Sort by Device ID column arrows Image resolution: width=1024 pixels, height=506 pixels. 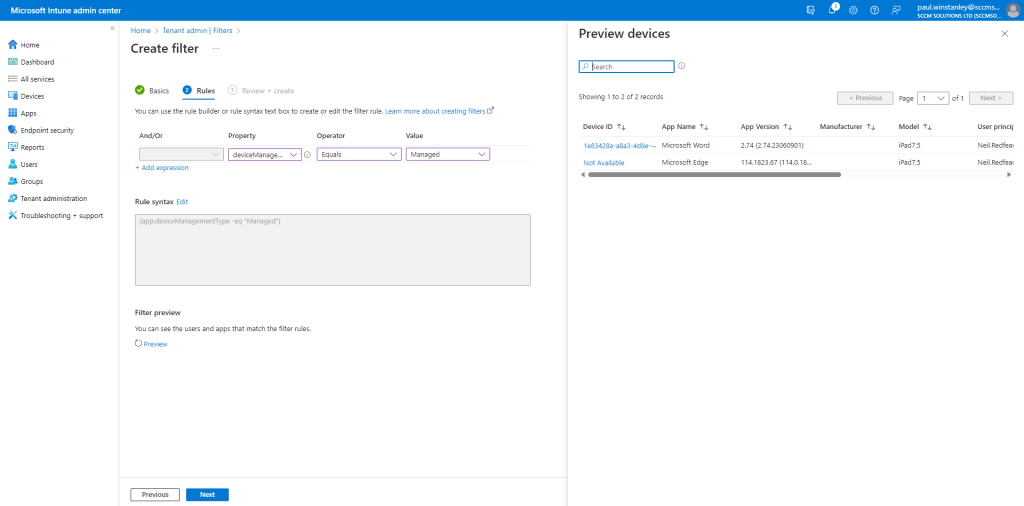621,127
